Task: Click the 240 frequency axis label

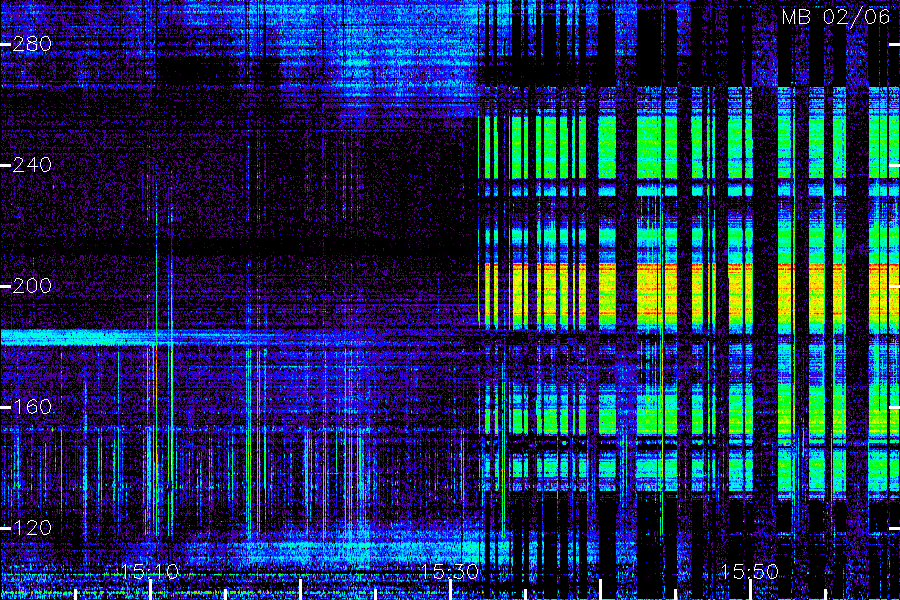Action: (x=32, y=165)
